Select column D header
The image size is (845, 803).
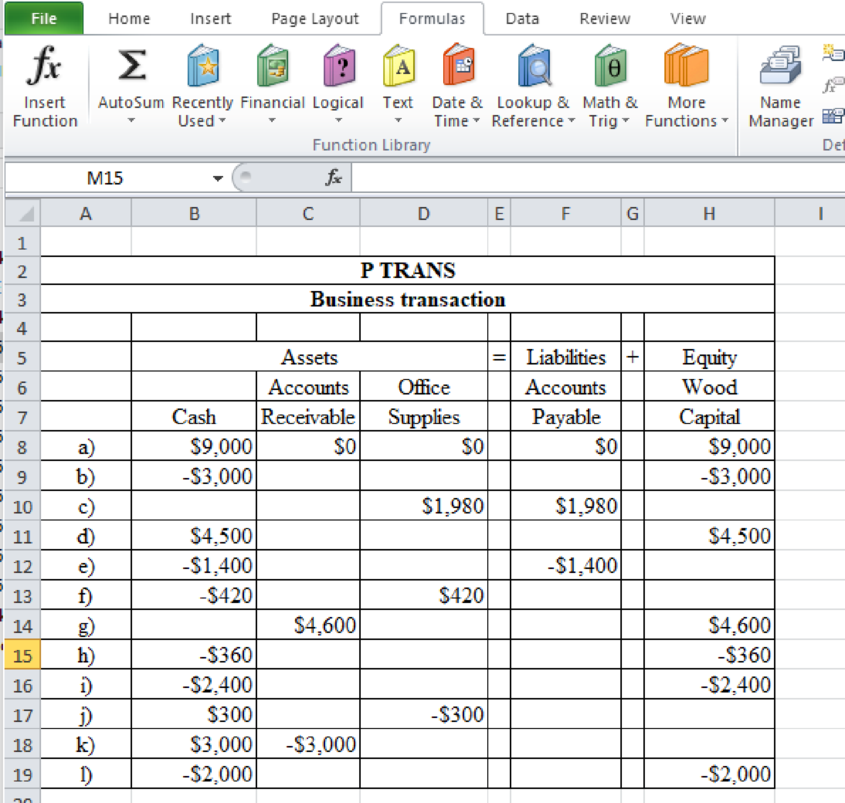[423, 213]
